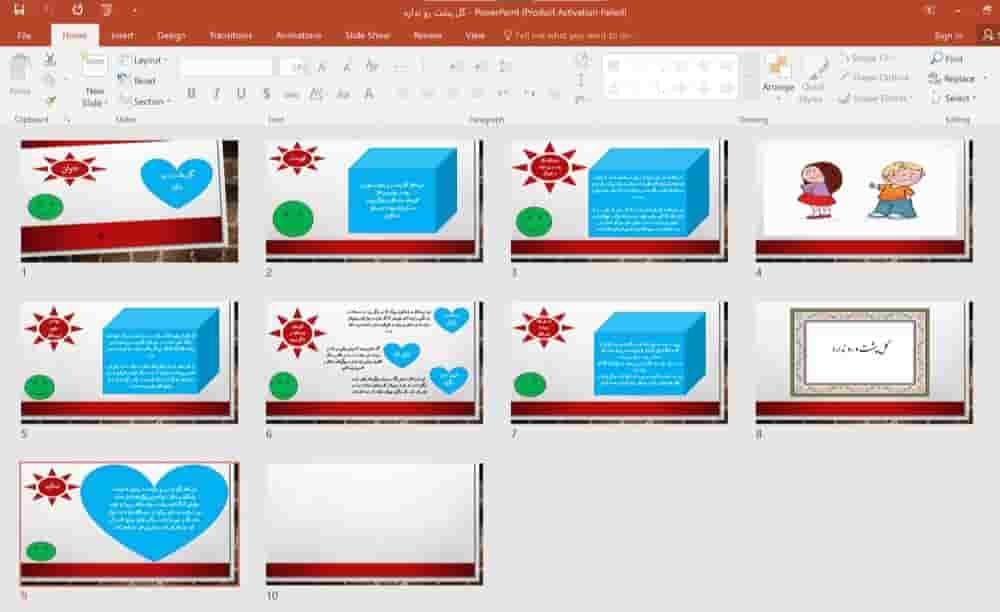Screen dimensions: 1000x612
Task: Open the Clipboard pane launcher
Action: 67,119
